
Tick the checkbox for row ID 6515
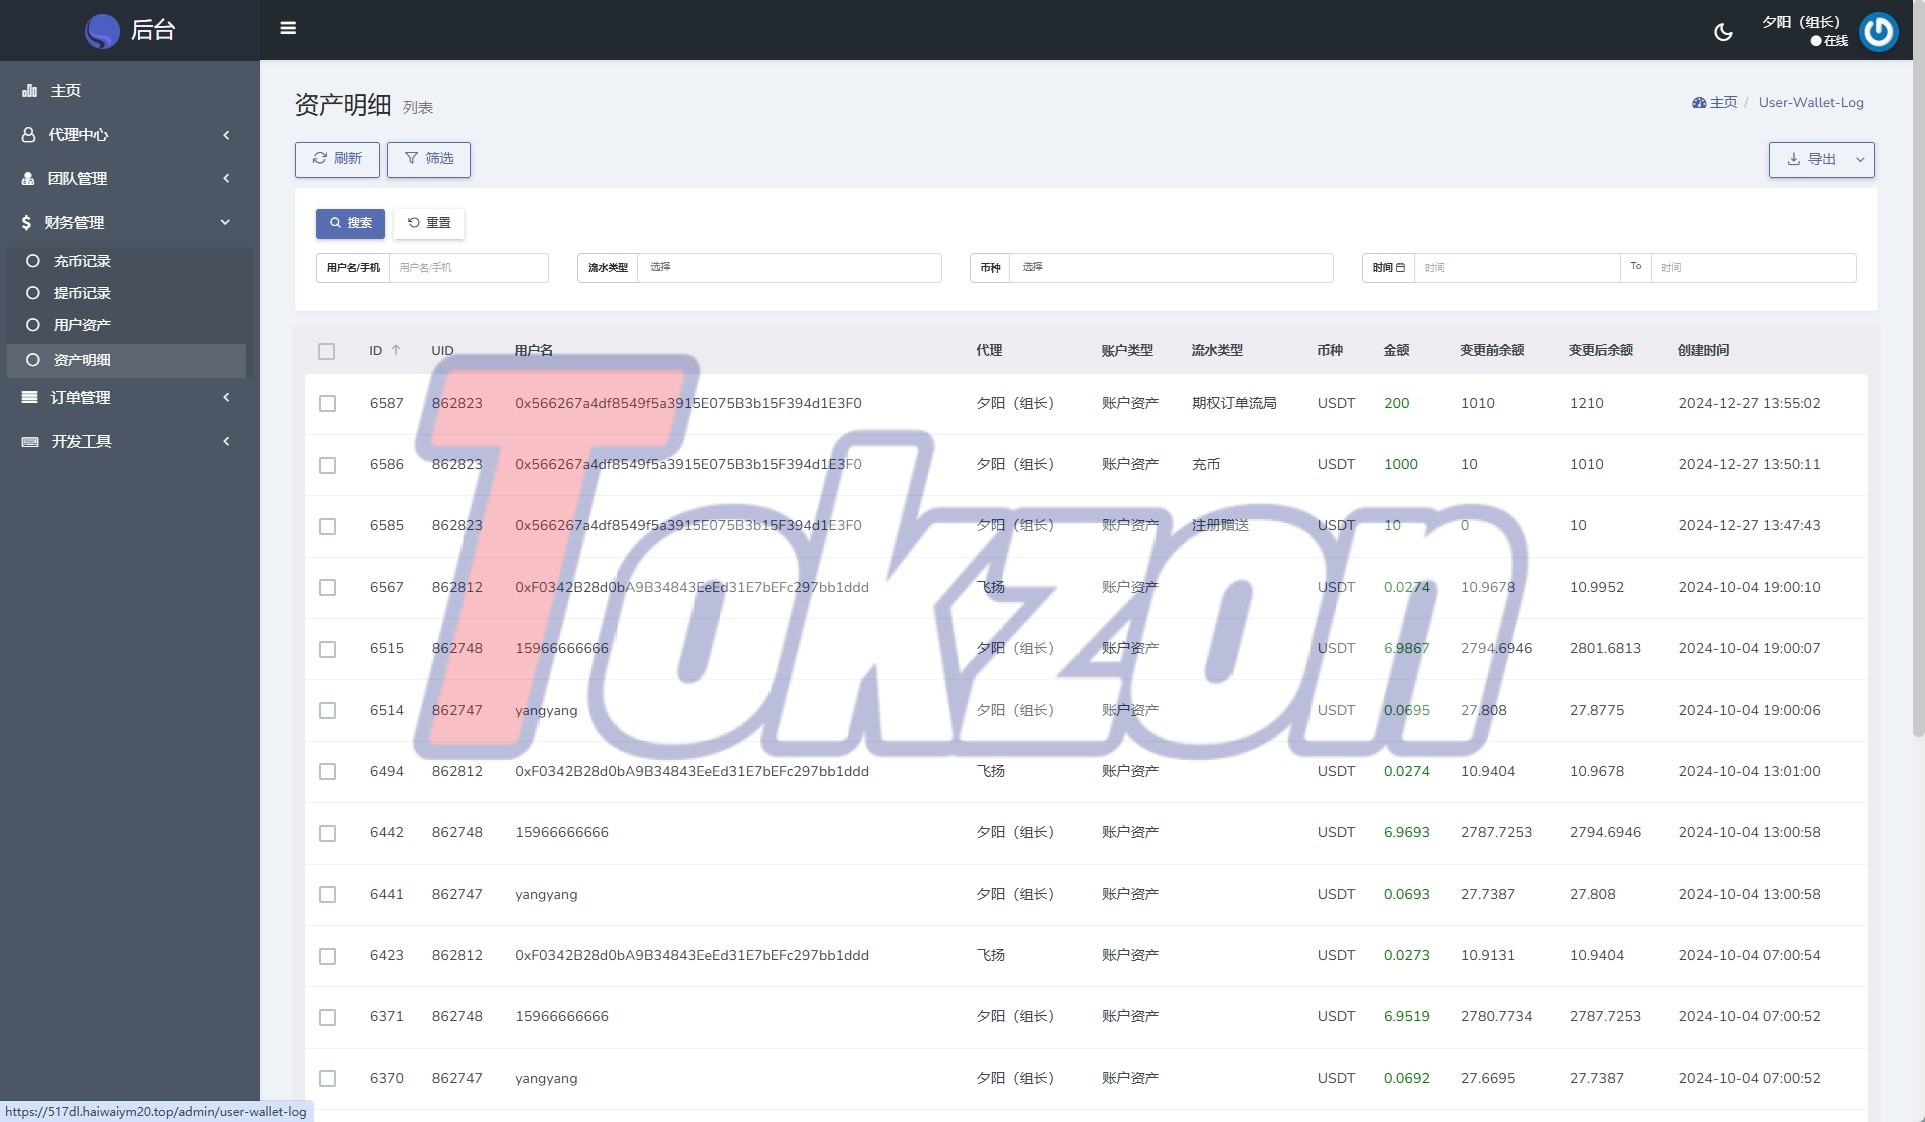click(327, 649)
